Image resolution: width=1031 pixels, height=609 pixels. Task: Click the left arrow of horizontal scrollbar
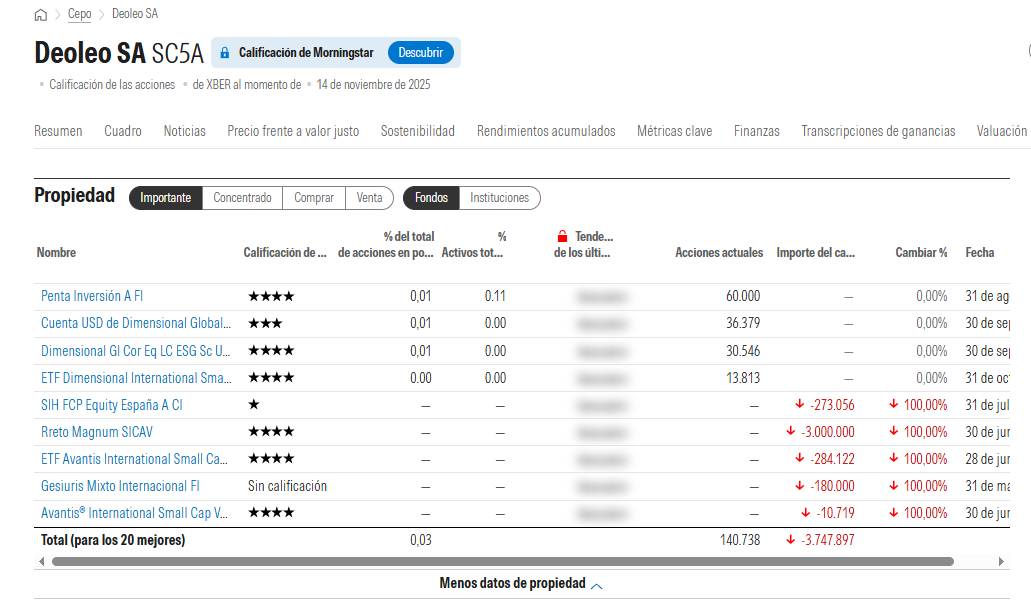tap(42, 562)
